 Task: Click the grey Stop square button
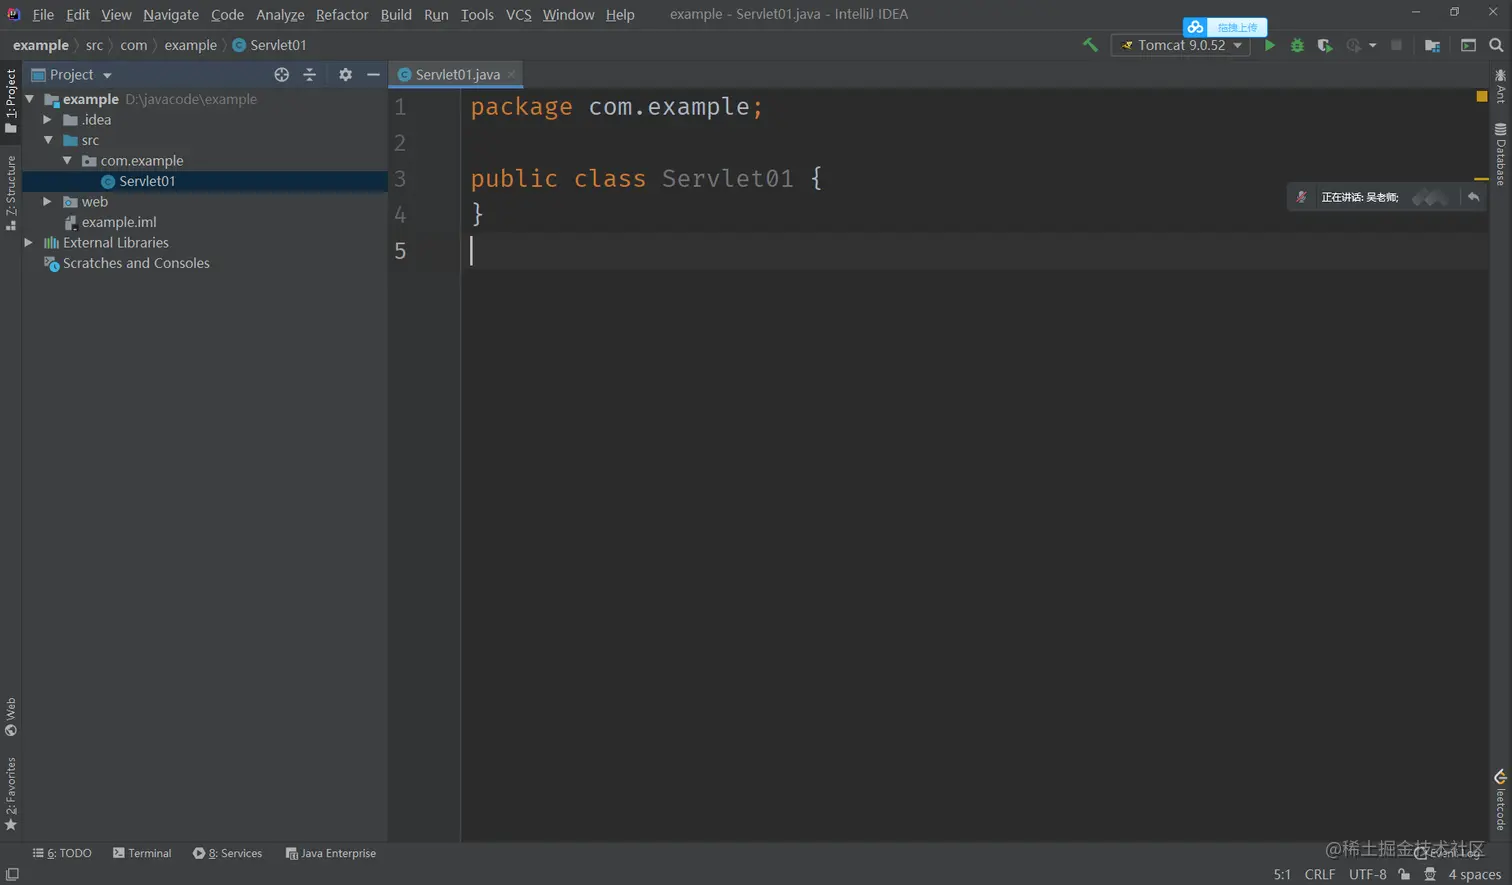(1397, 45)
